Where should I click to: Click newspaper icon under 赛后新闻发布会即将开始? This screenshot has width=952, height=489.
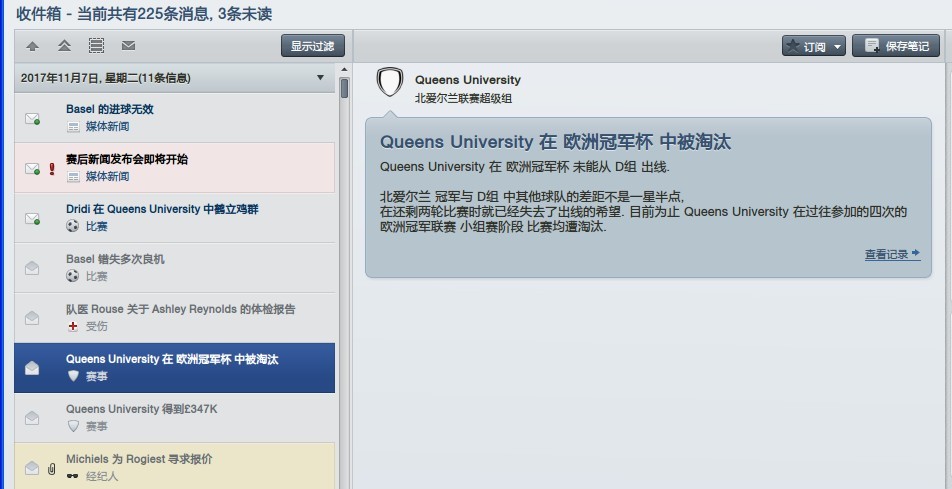pyautogui.click(x=73, y=177)
